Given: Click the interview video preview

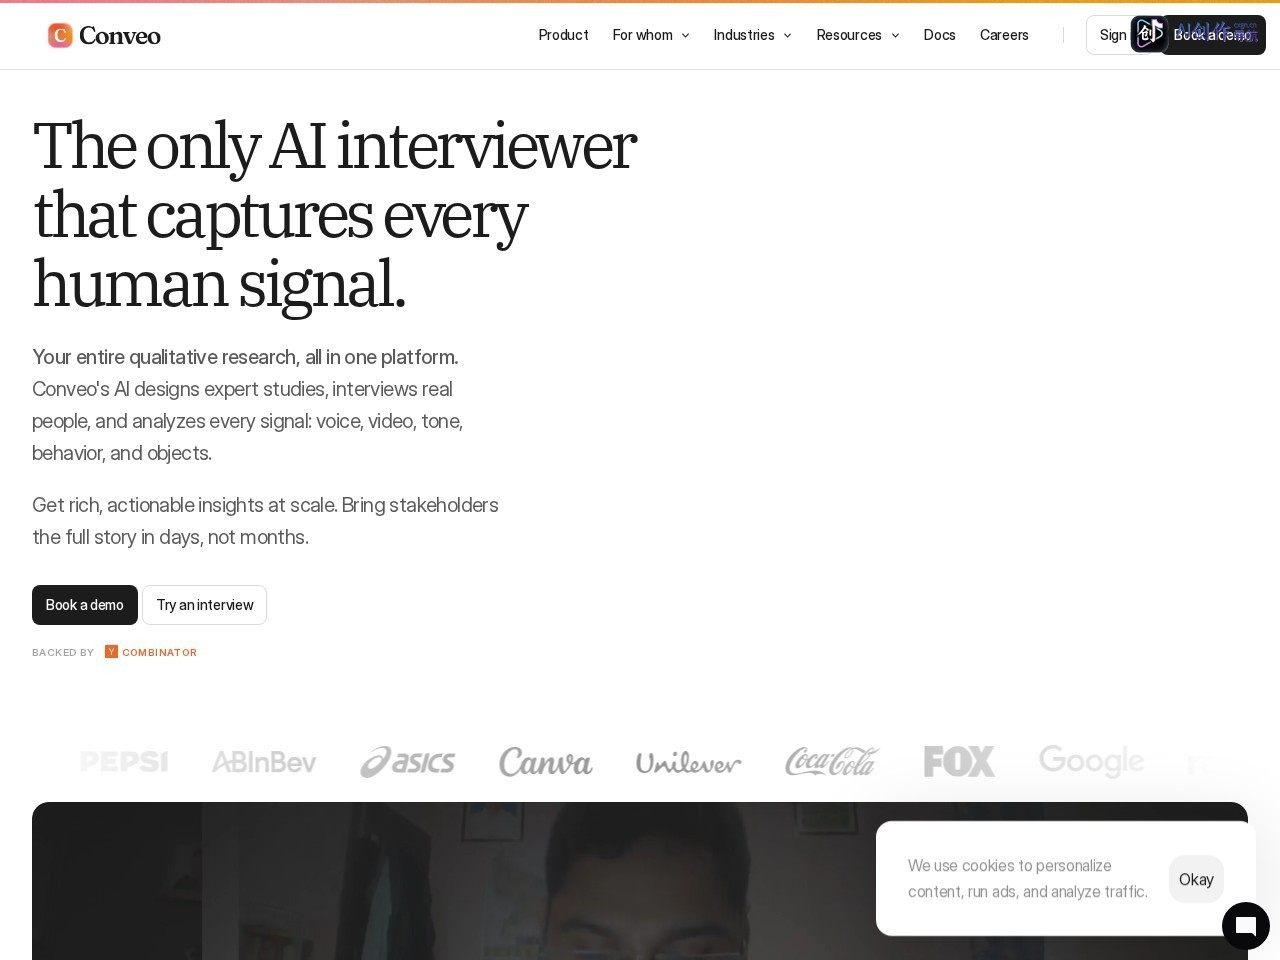Looking at the screenshot, I should click(x=640, y=881).
